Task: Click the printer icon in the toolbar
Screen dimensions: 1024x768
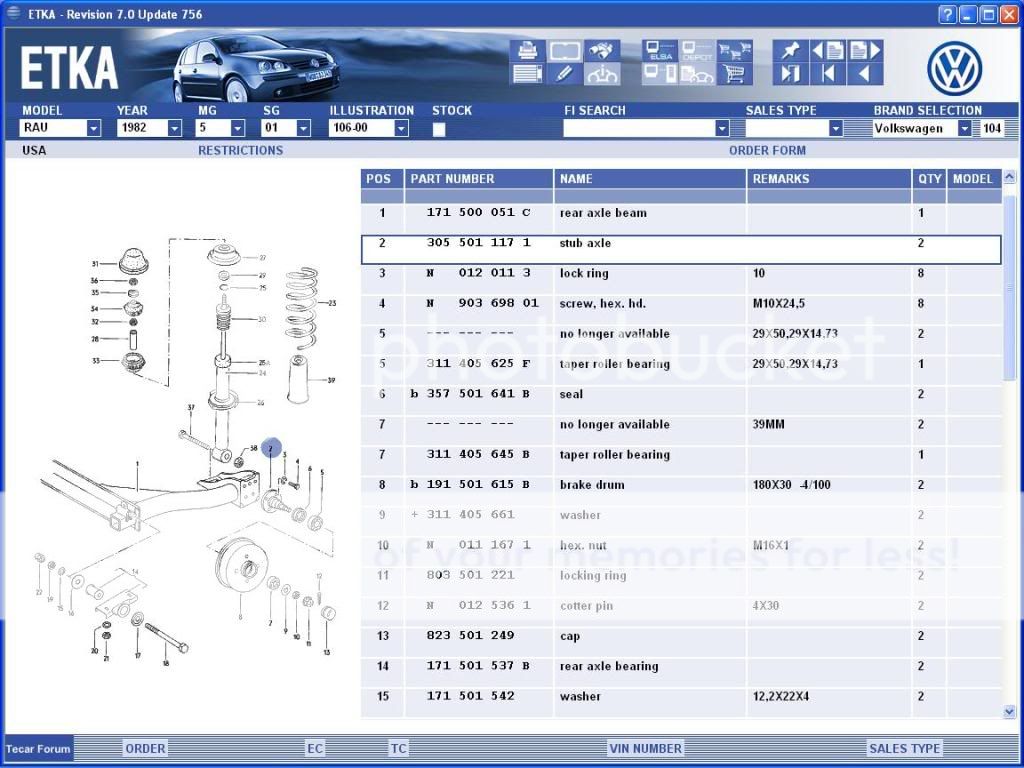Action: [527, 50]
